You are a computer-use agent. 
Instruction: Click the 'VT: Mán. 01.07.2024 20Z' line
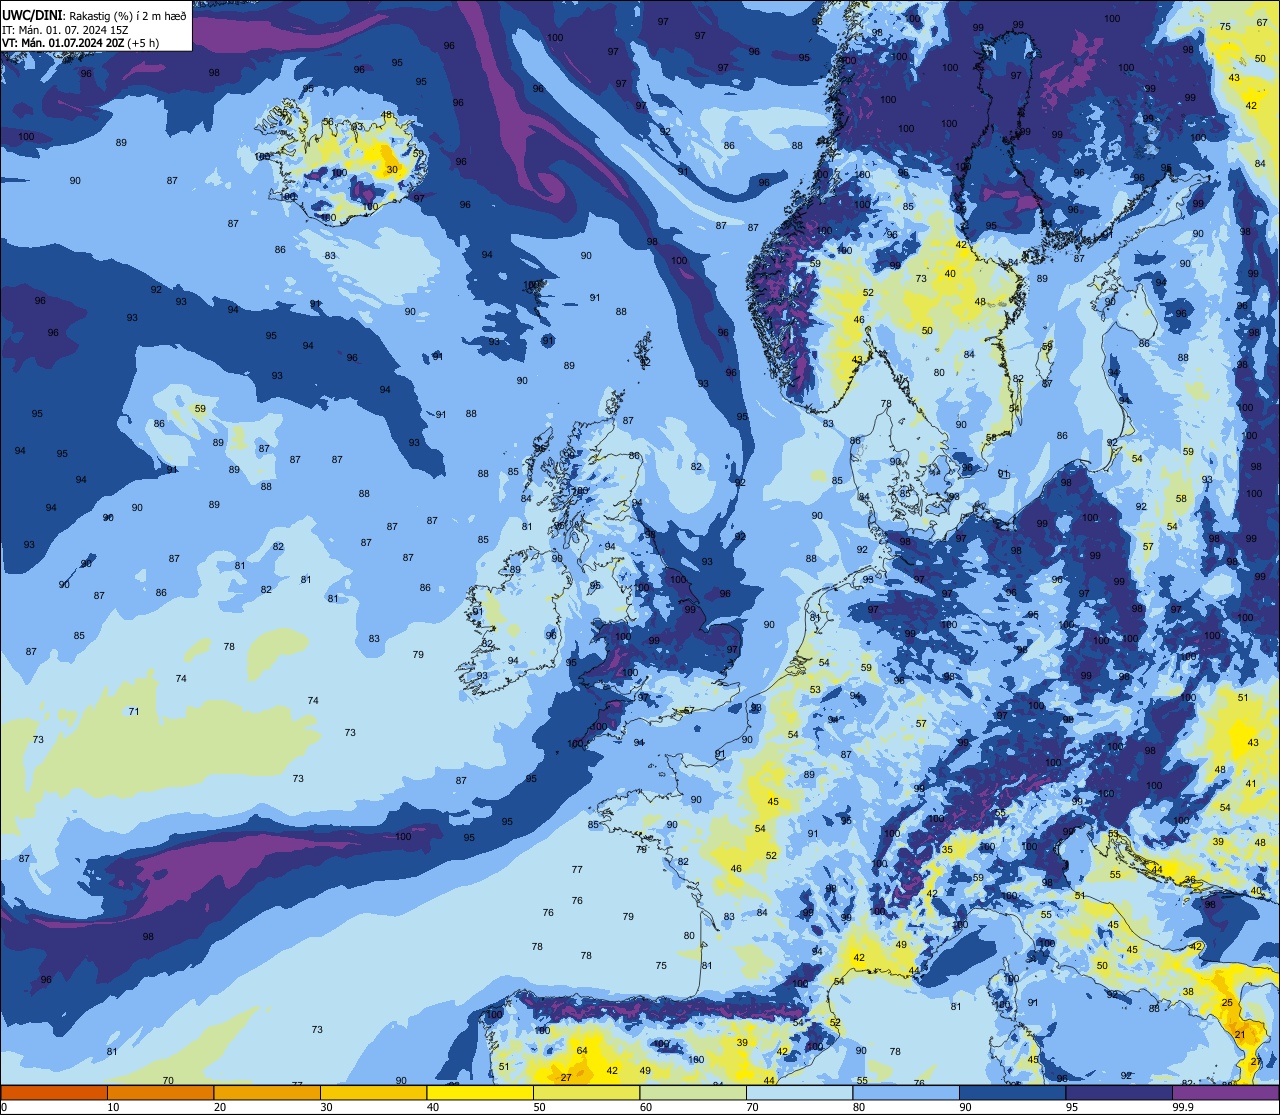coord(63,43)
